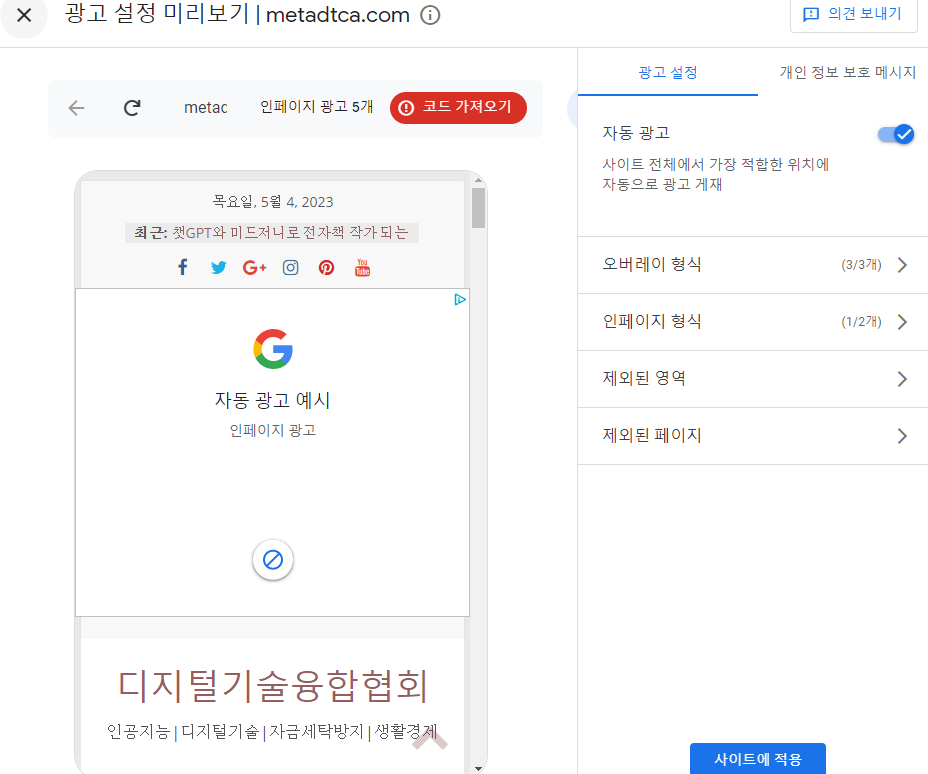Open the 챗GPT와 미드저니 news headline link
Image resolution: width=928 pixels, height=774 pixels.
click(290, 233)
